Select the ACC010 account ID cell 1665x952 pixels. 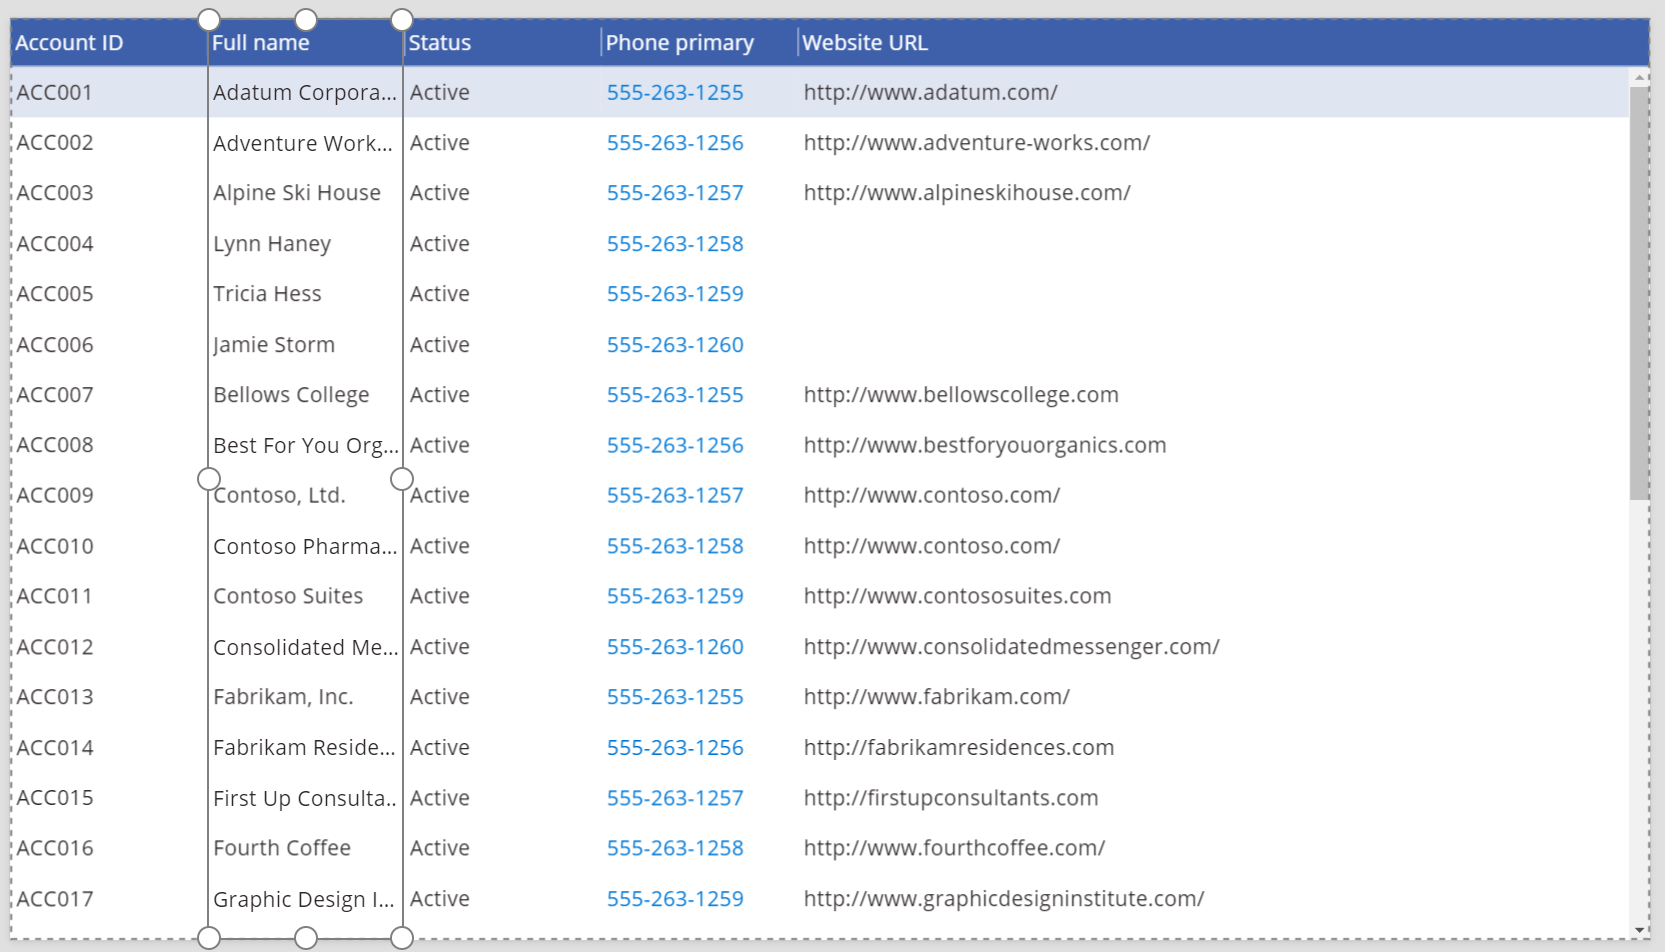click(55, 546)
